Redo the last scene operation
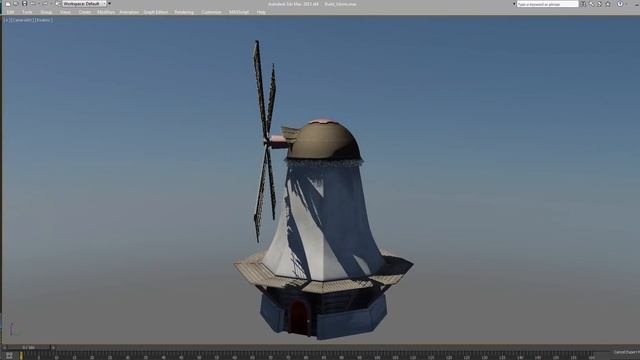Image resolution: width=640 pixels, height=360 pixels. pyautogui.click(x=45, y=4)
